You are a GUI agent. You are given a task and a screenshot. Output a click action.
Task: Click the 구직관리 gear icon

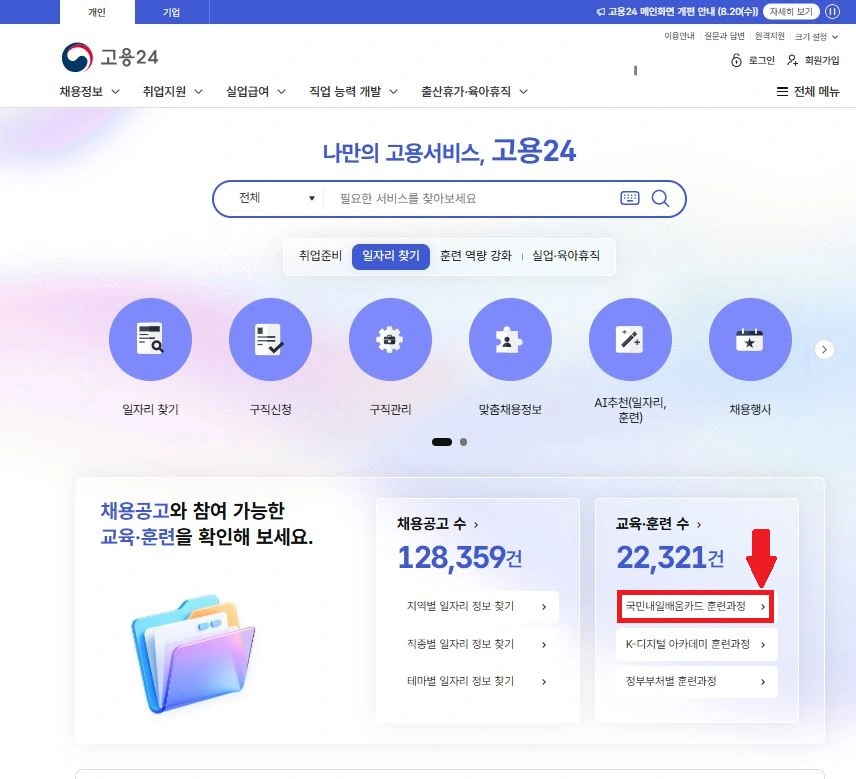tap(390, 339)
